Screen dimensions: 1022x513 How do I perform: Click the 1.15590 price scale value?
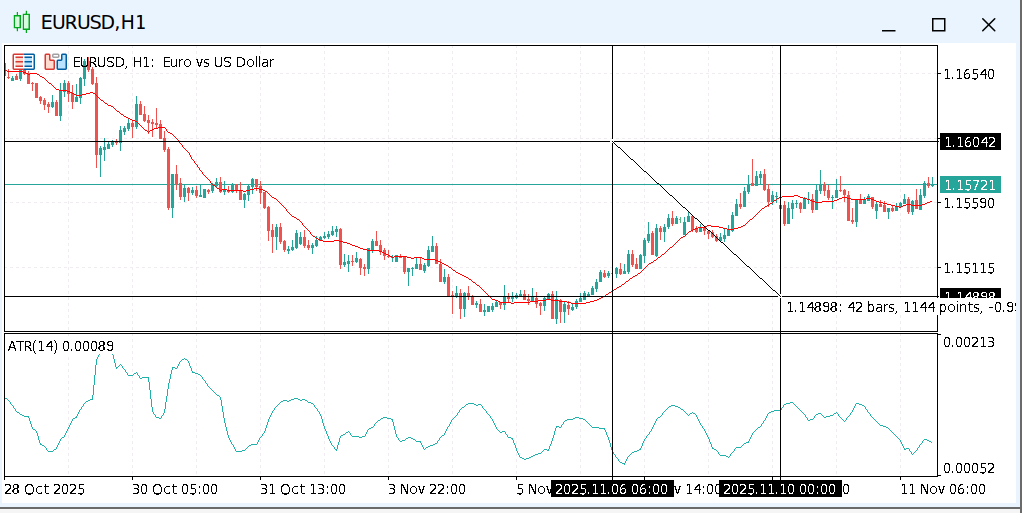[x=969, y=203]
